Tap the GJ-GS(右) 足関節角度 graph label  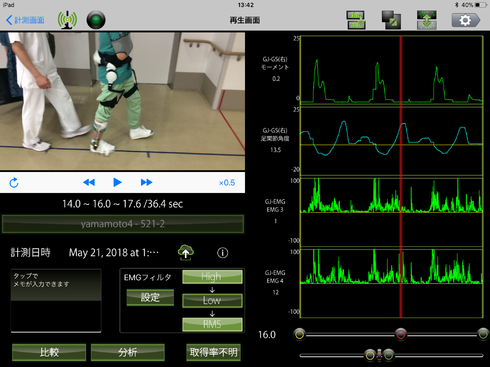tap(275, 134)
